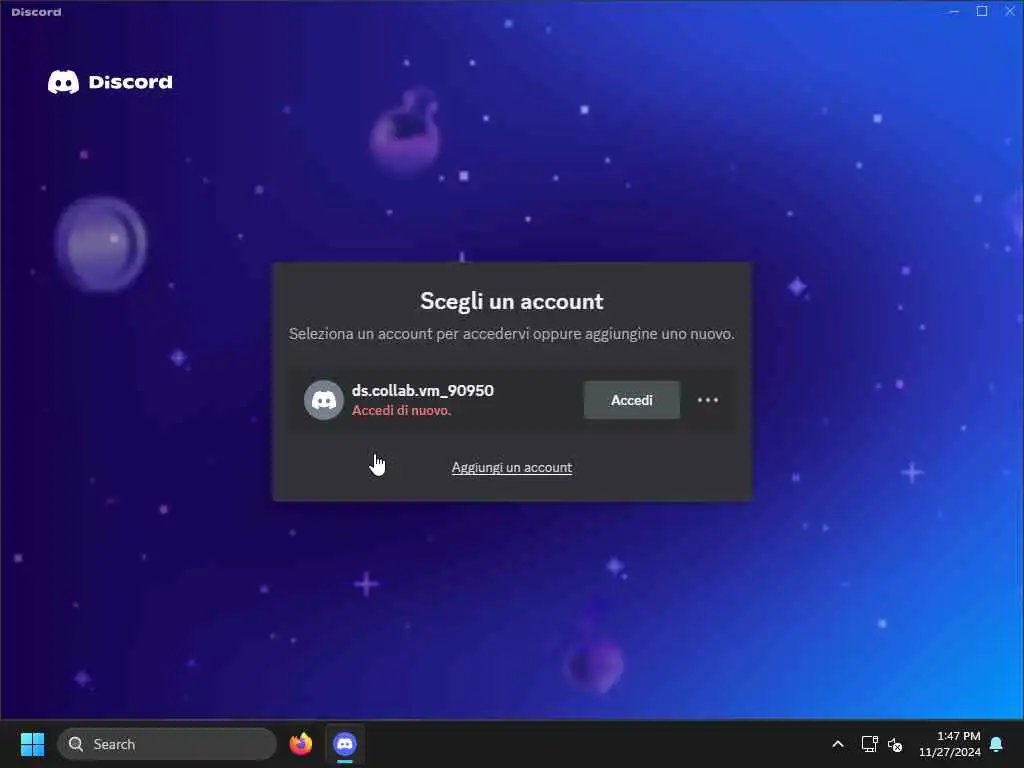Click the muted volume tray icon
1024x768 pixels.
click(x=895, y=744)
